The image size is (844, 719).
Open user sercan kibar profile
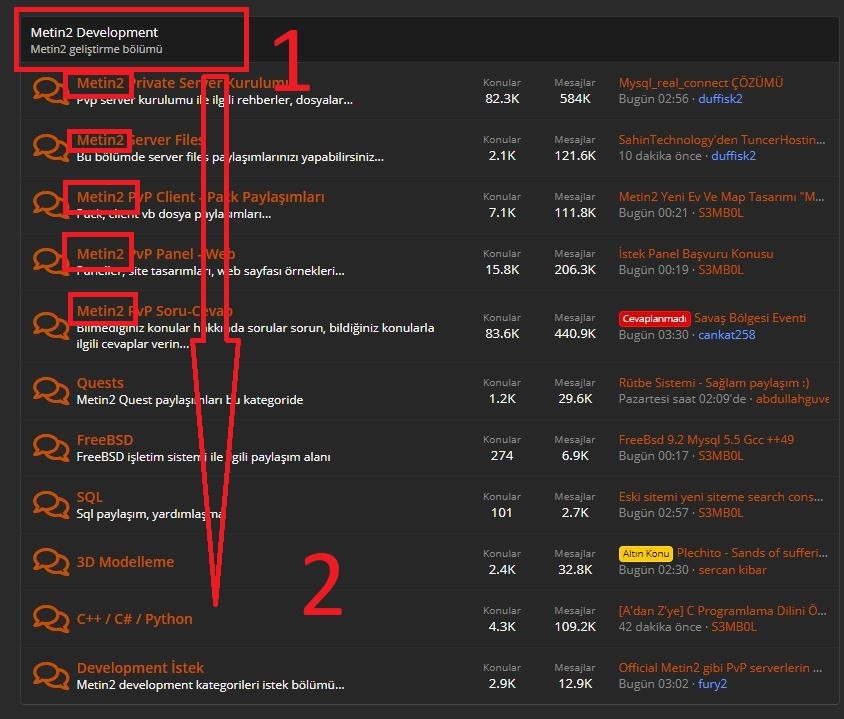coord(733,570)
